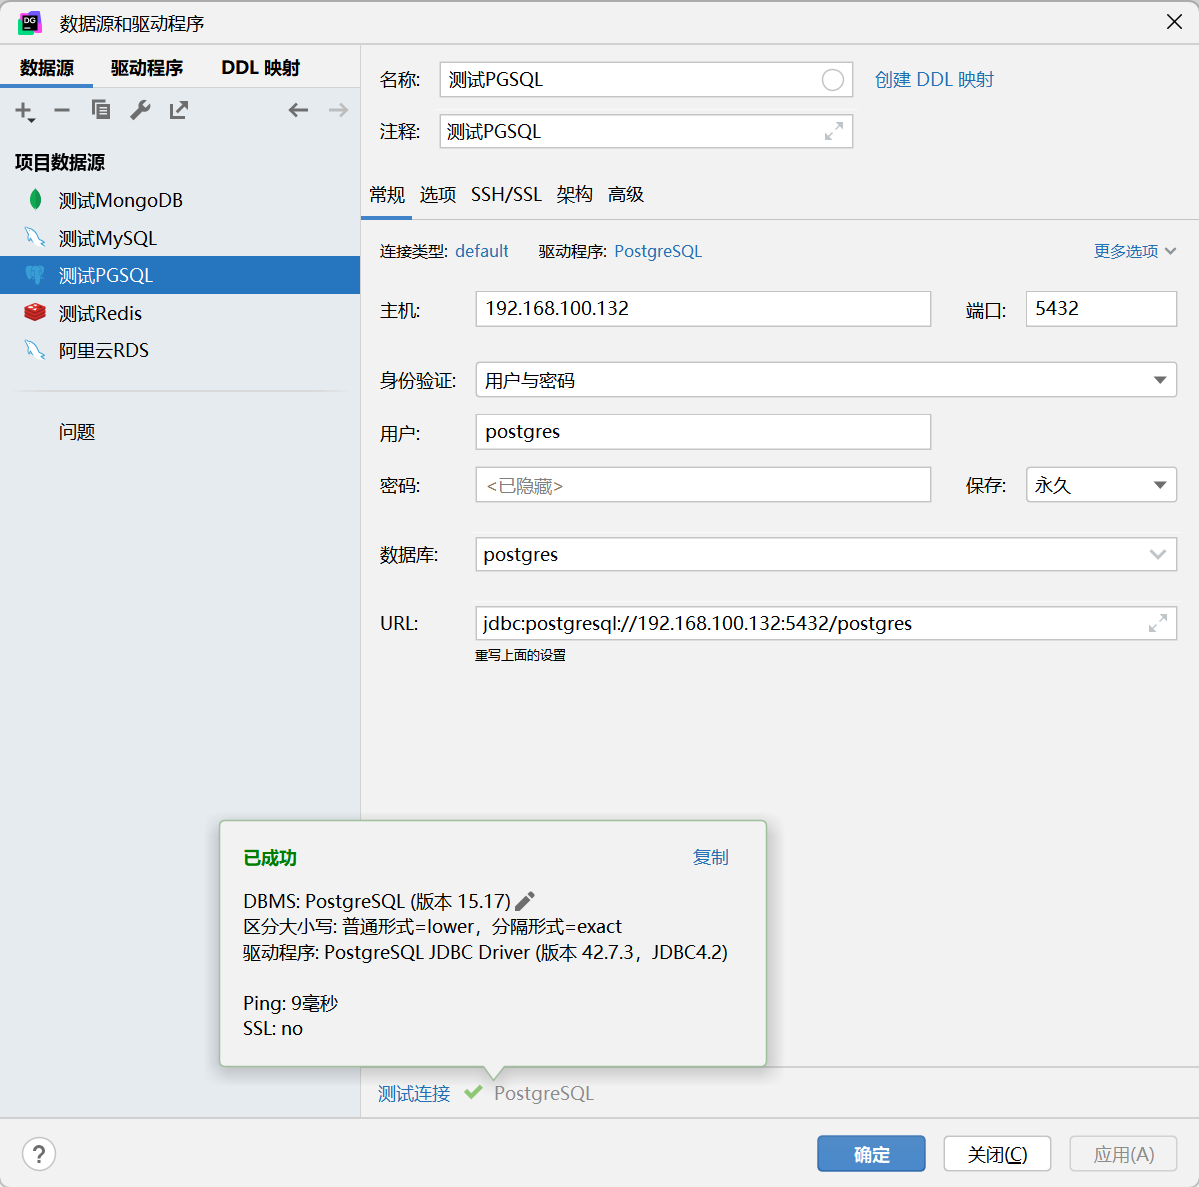Click the add data source plus icon
1199x1187 pixels.
[x=24, y=111]
